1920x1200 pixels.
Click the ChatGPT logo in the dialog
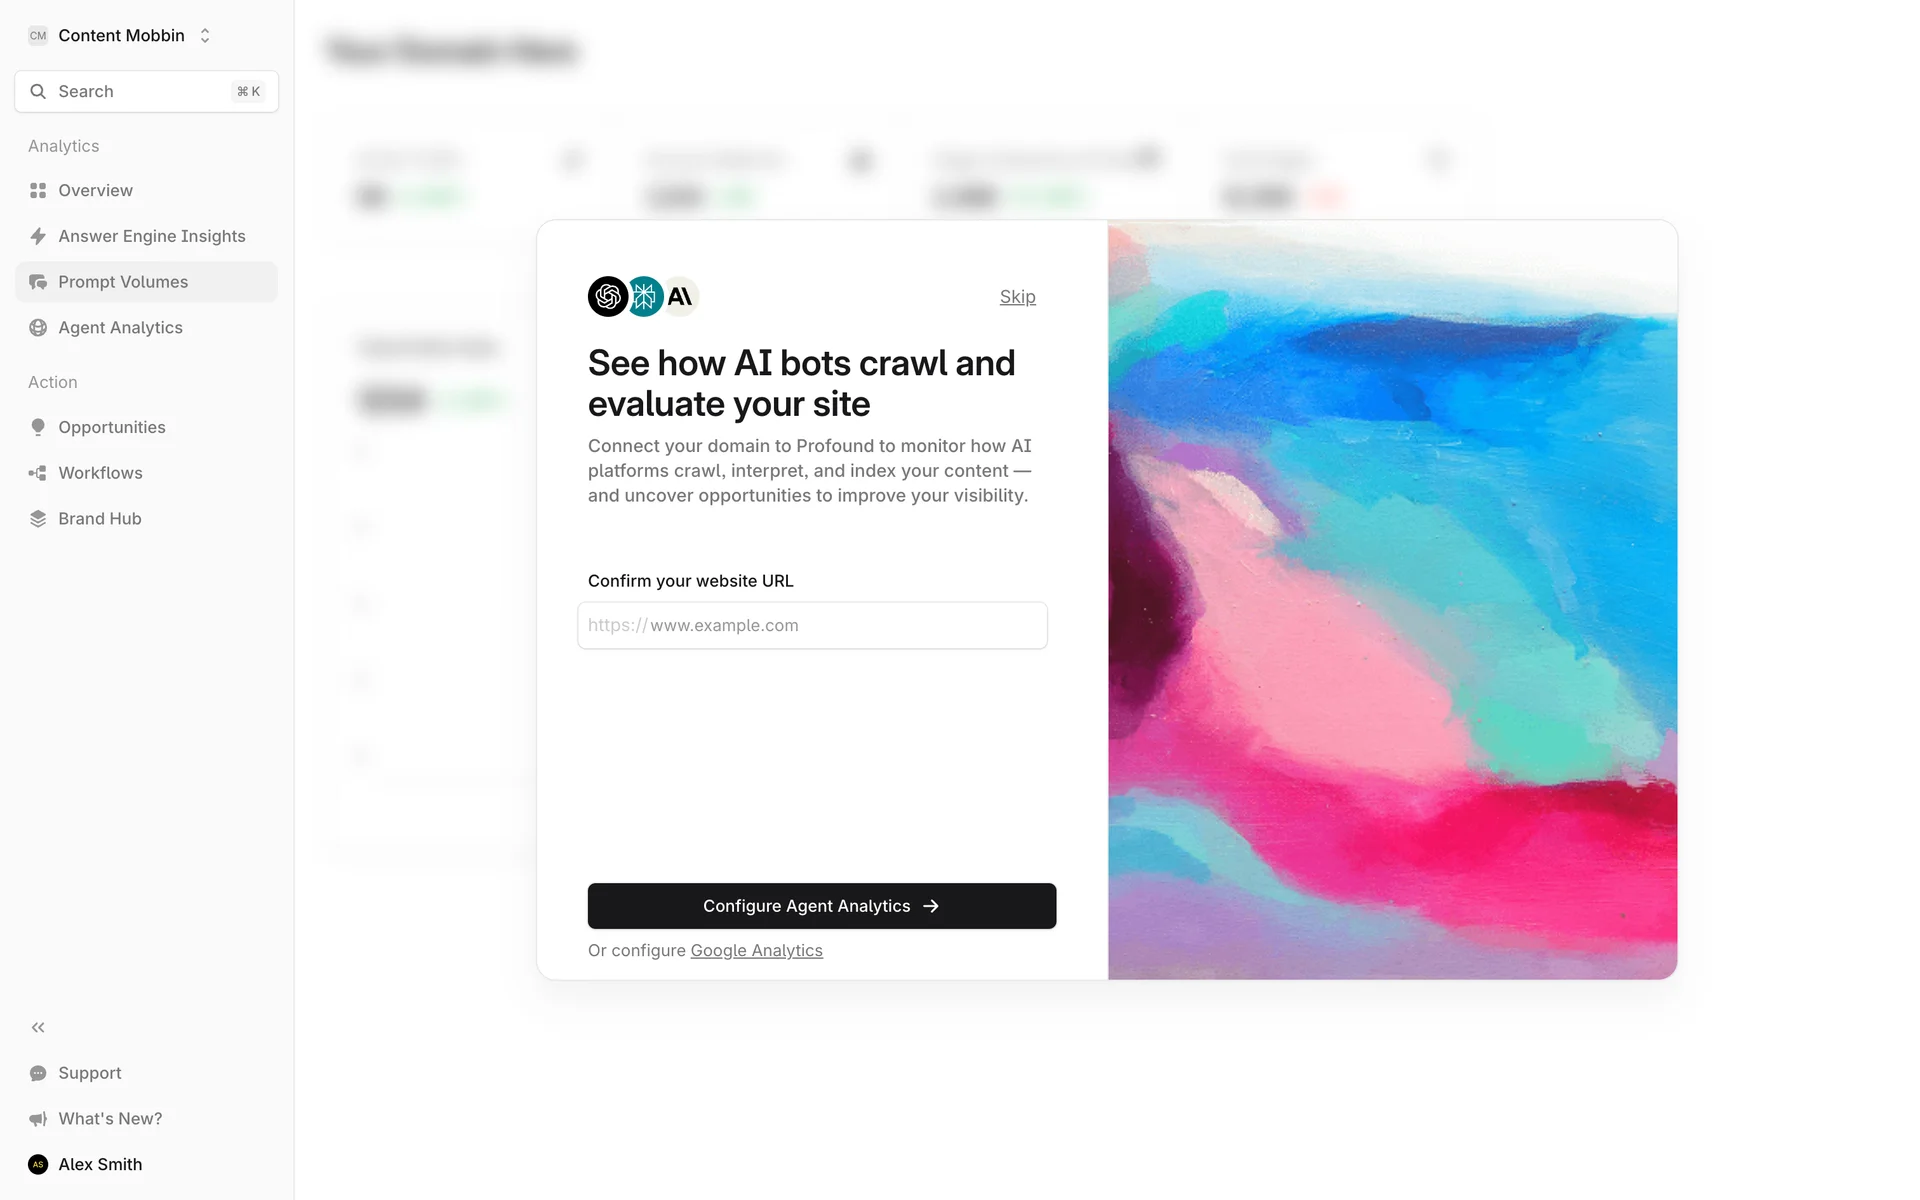click(x=608, y=297)
